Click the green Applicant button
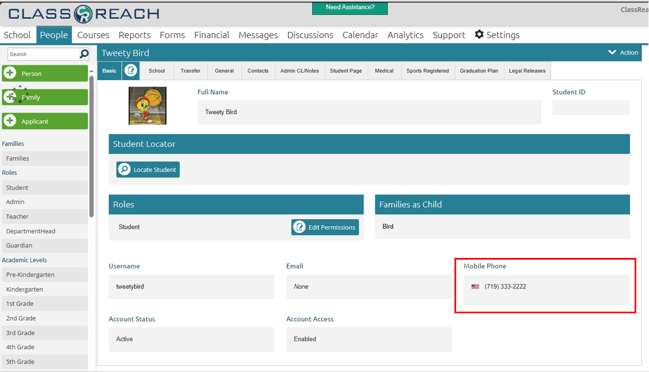Image resolution: width=649 pixels, height=372 pixels. 45,121
